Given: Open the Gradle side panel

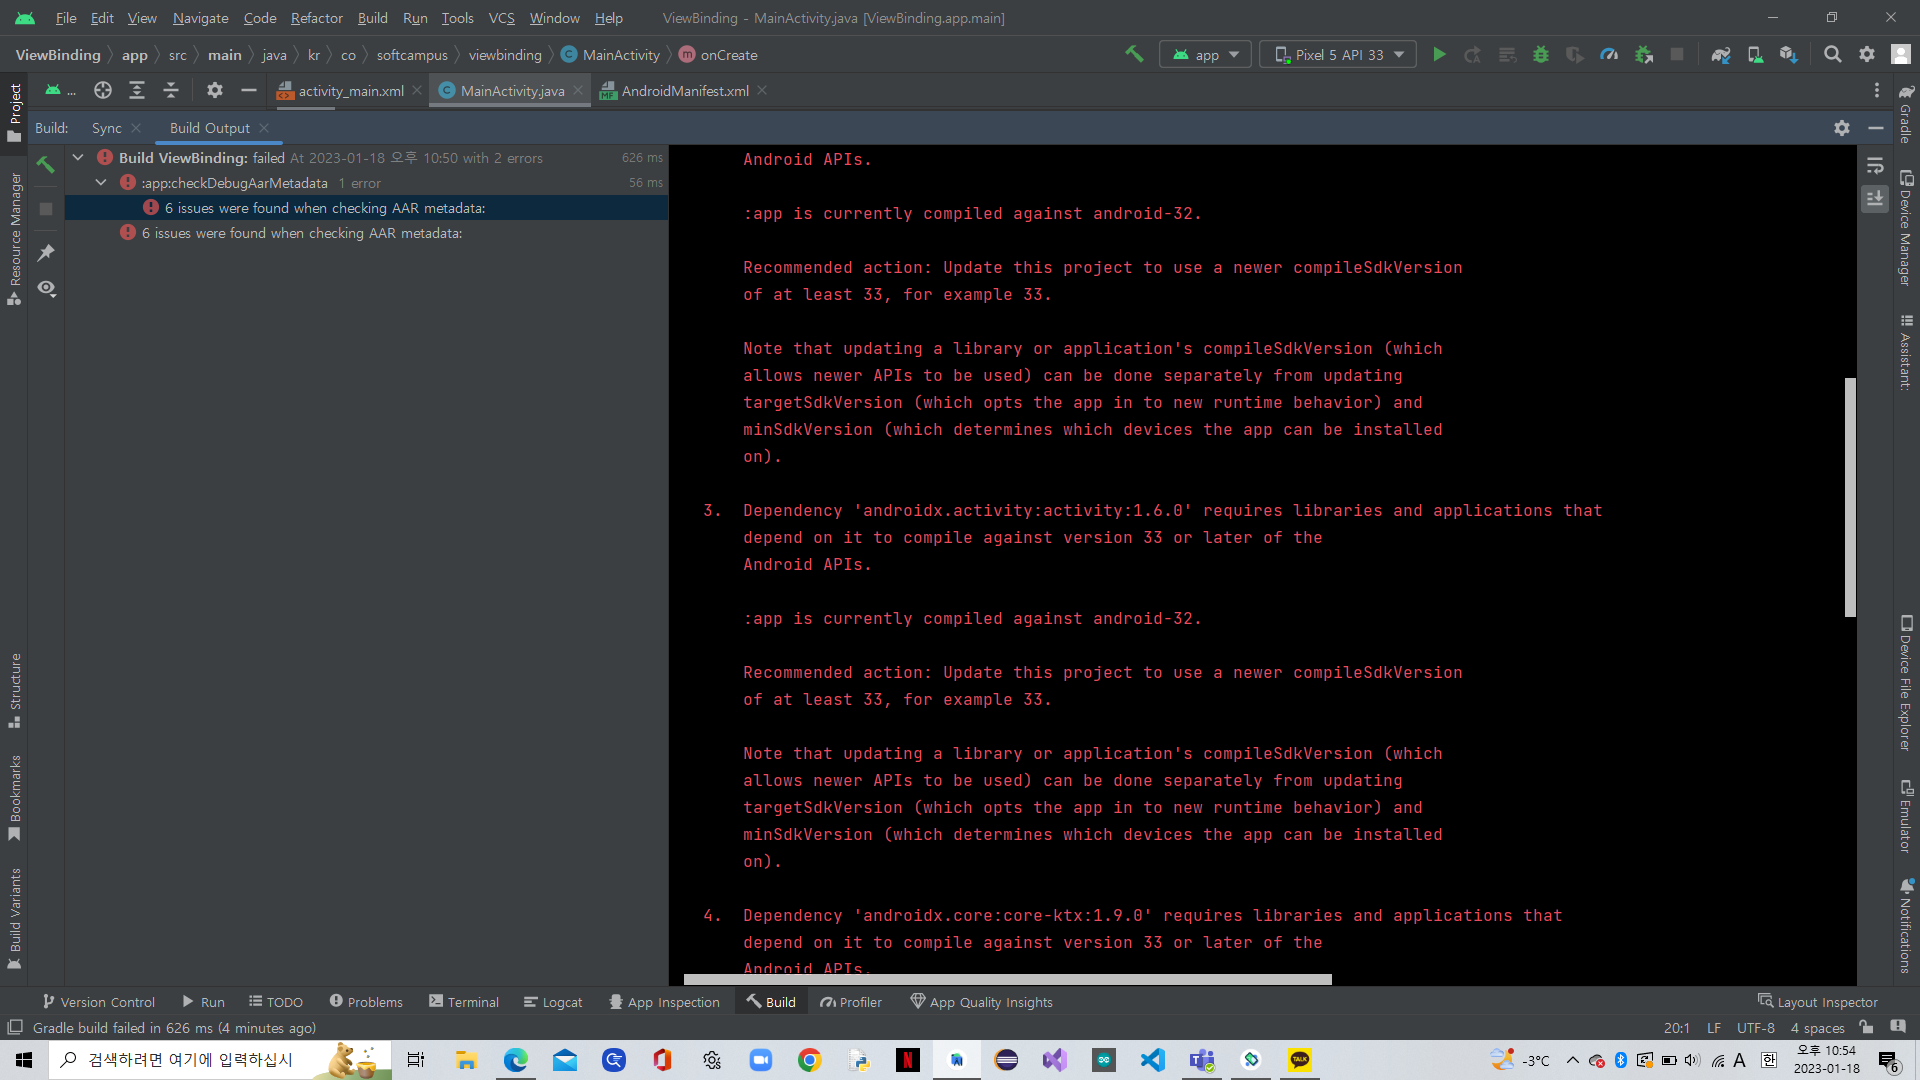Looking at the screenshot, I should click(1906, 114).
